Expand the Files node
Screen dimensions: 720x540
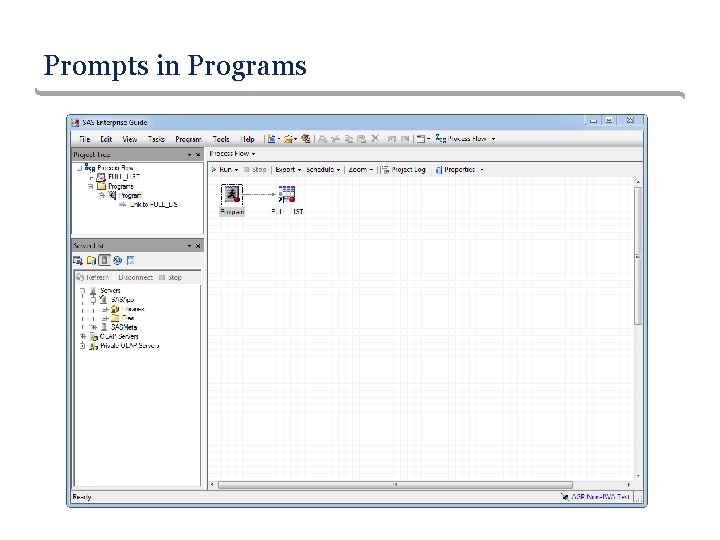coord(105,318)
